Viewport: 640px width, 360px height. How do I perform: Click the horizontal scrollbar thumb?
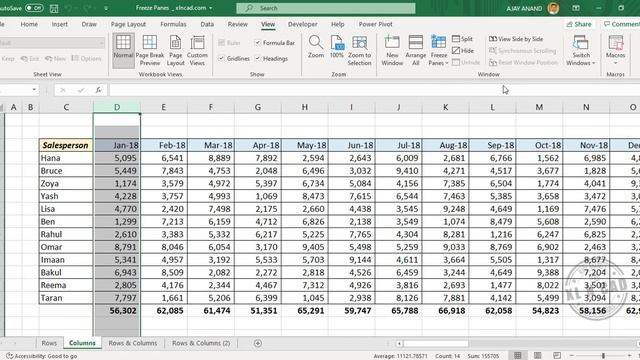tap(436, 344)
